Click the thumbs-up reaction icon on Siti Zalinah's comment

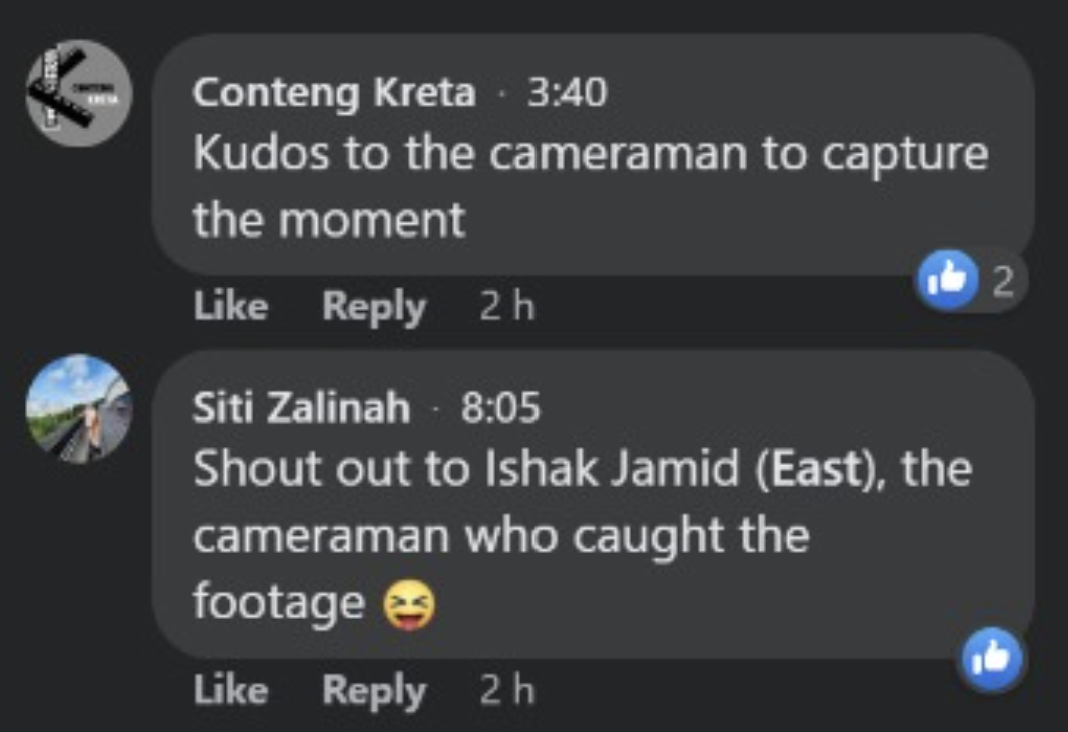tap(992, 660)
